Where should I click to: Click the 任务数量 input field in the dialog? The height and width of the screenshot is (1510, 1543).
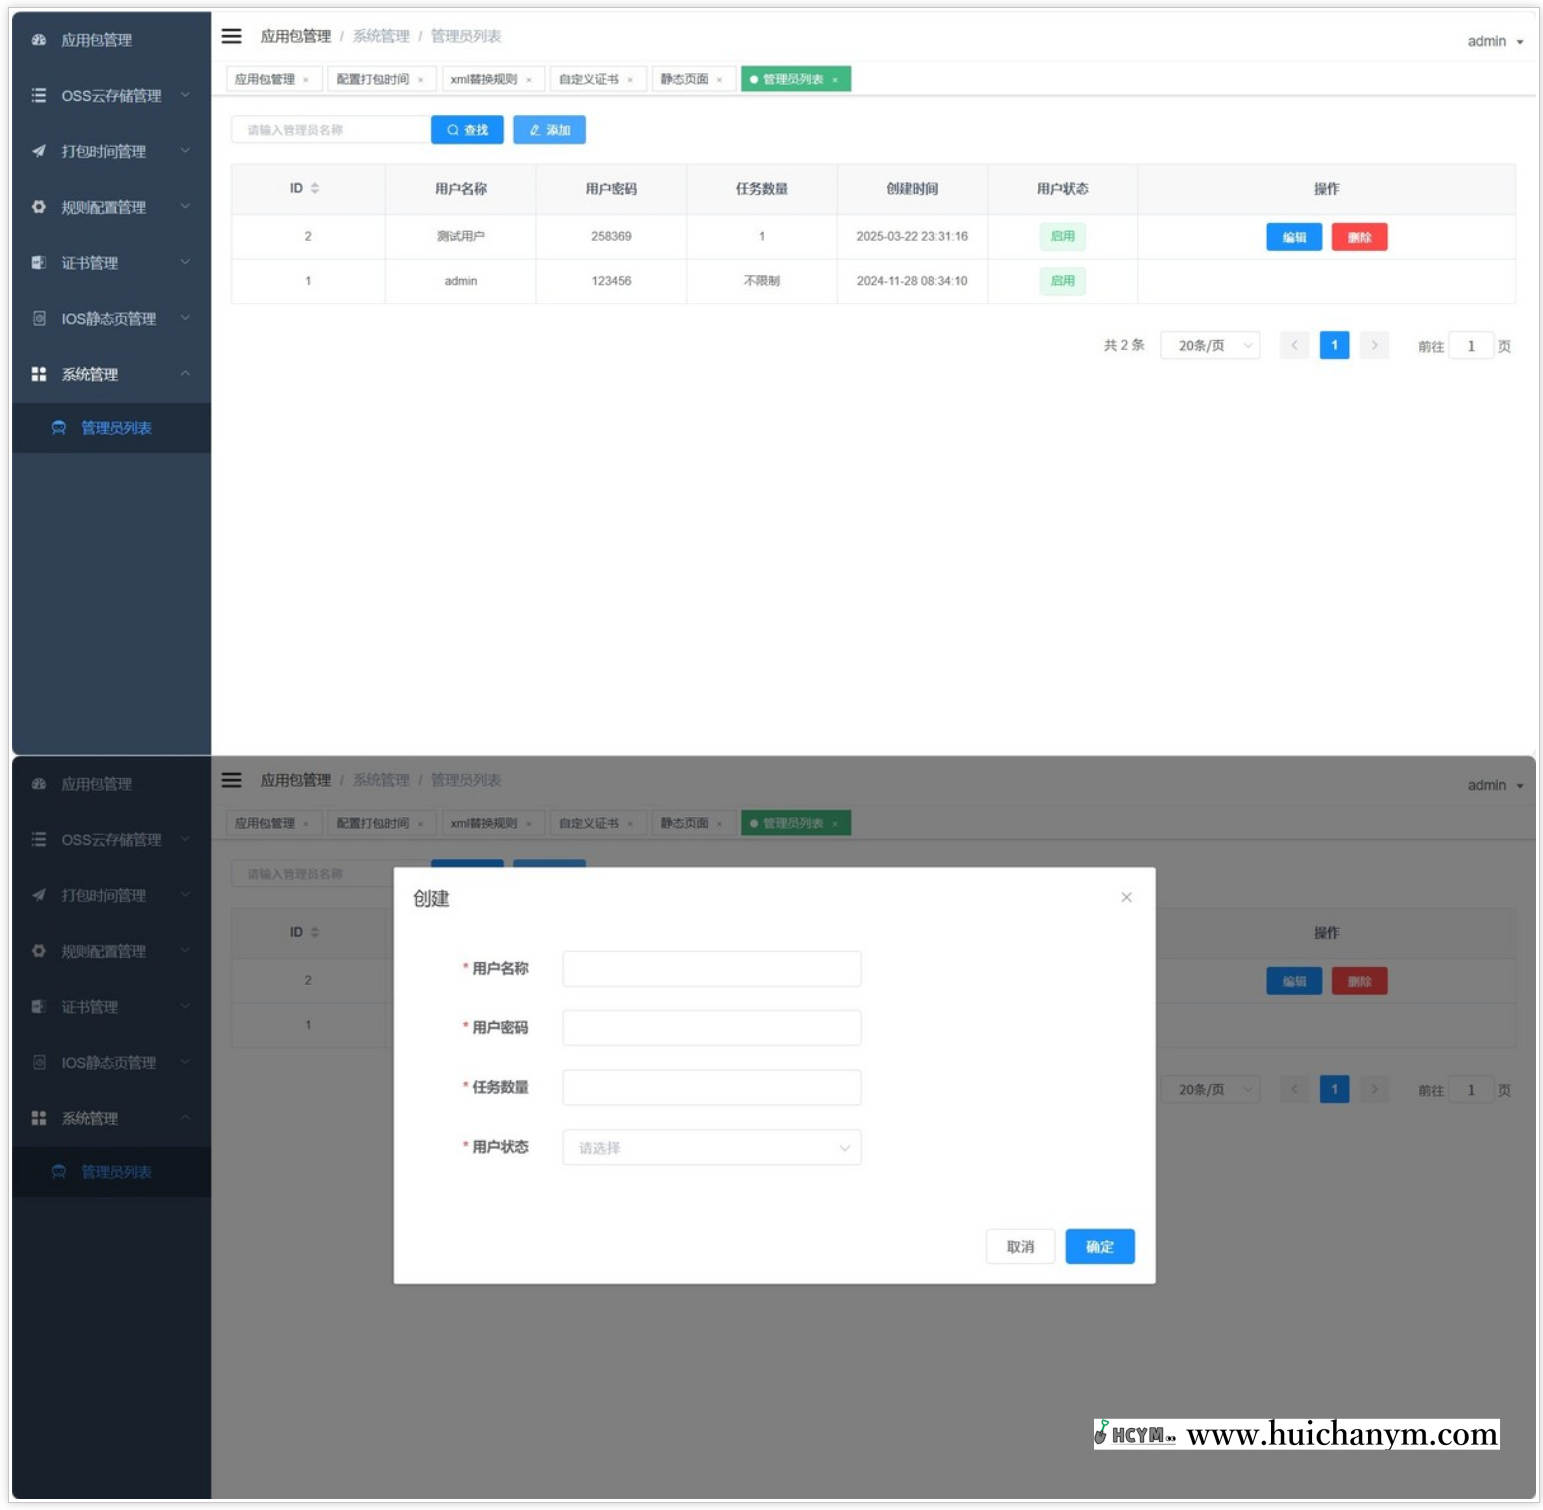711,1087
